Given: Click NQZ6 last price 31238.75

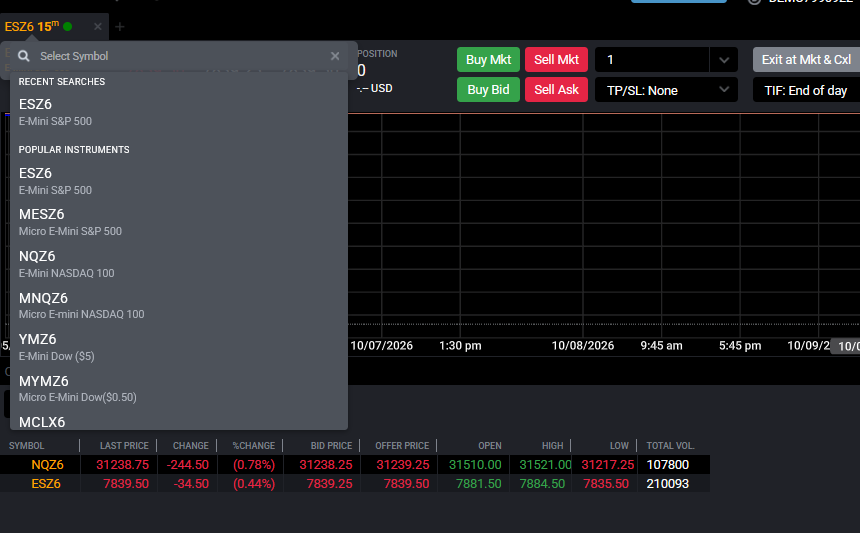Looking at the screenshot, I should 122,464.
